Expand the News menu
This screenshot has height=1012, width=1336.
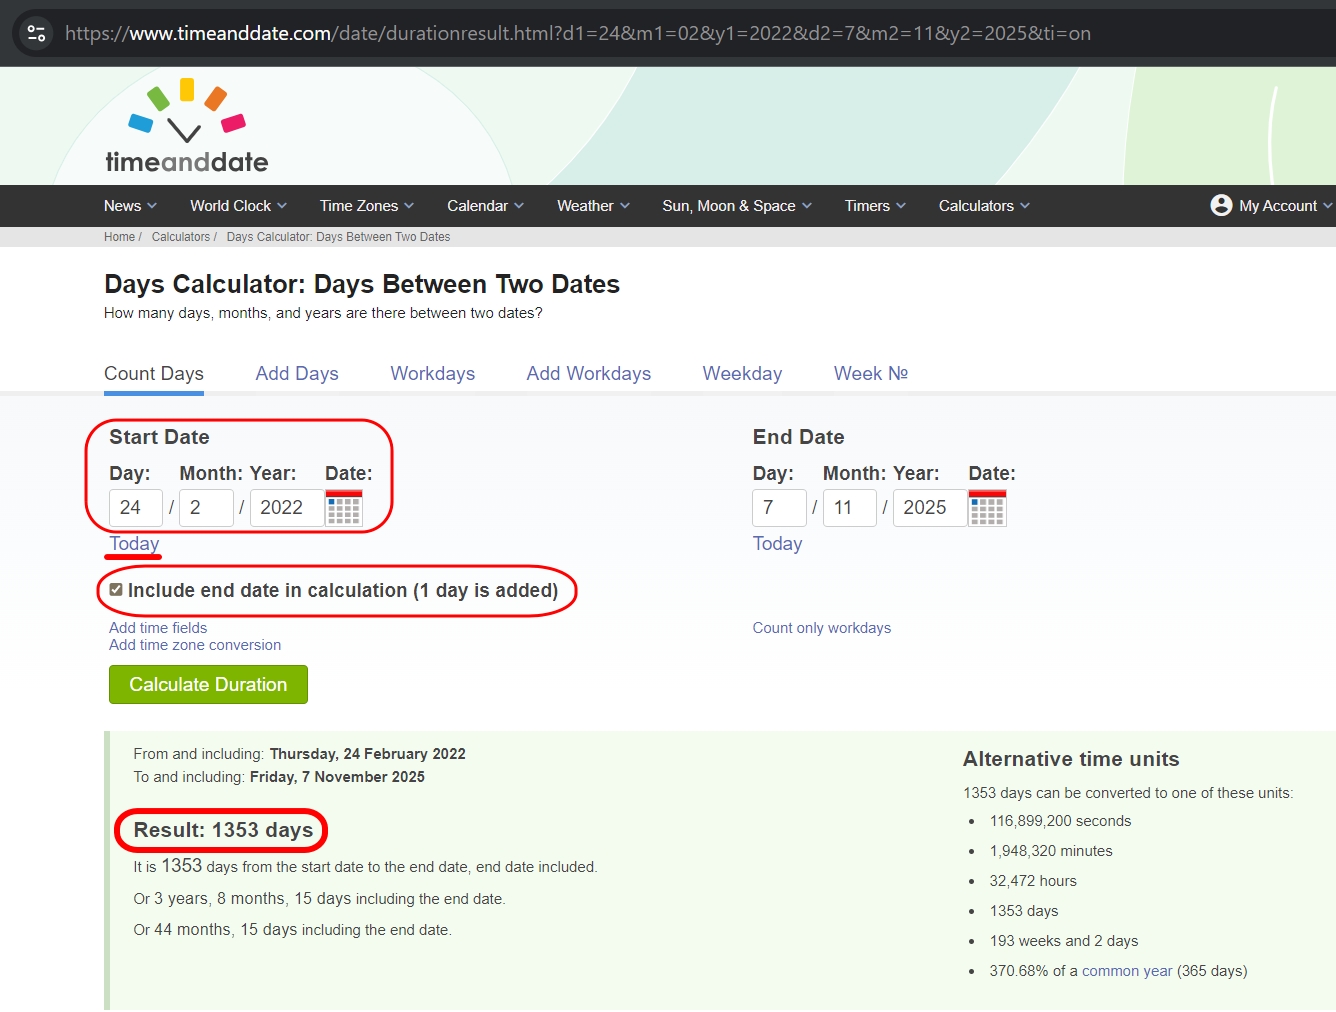coord(130,206)
